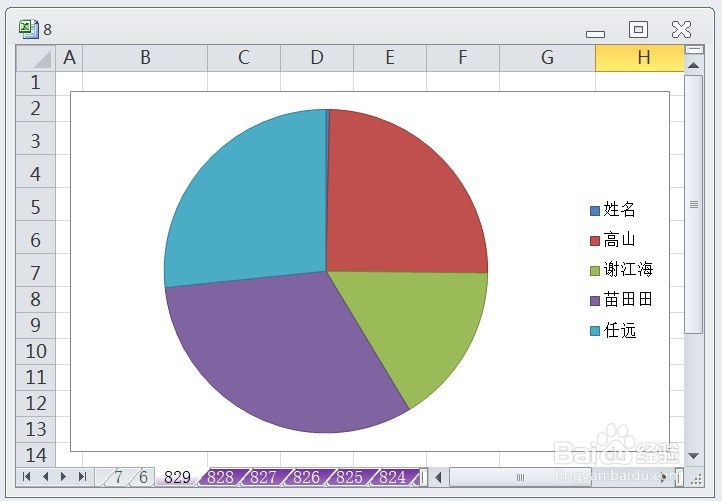Image resolution: width=722 pixels, height=501 pixels.
Task: Switch to sheet tab 6
Action: [x=144, y=477]
